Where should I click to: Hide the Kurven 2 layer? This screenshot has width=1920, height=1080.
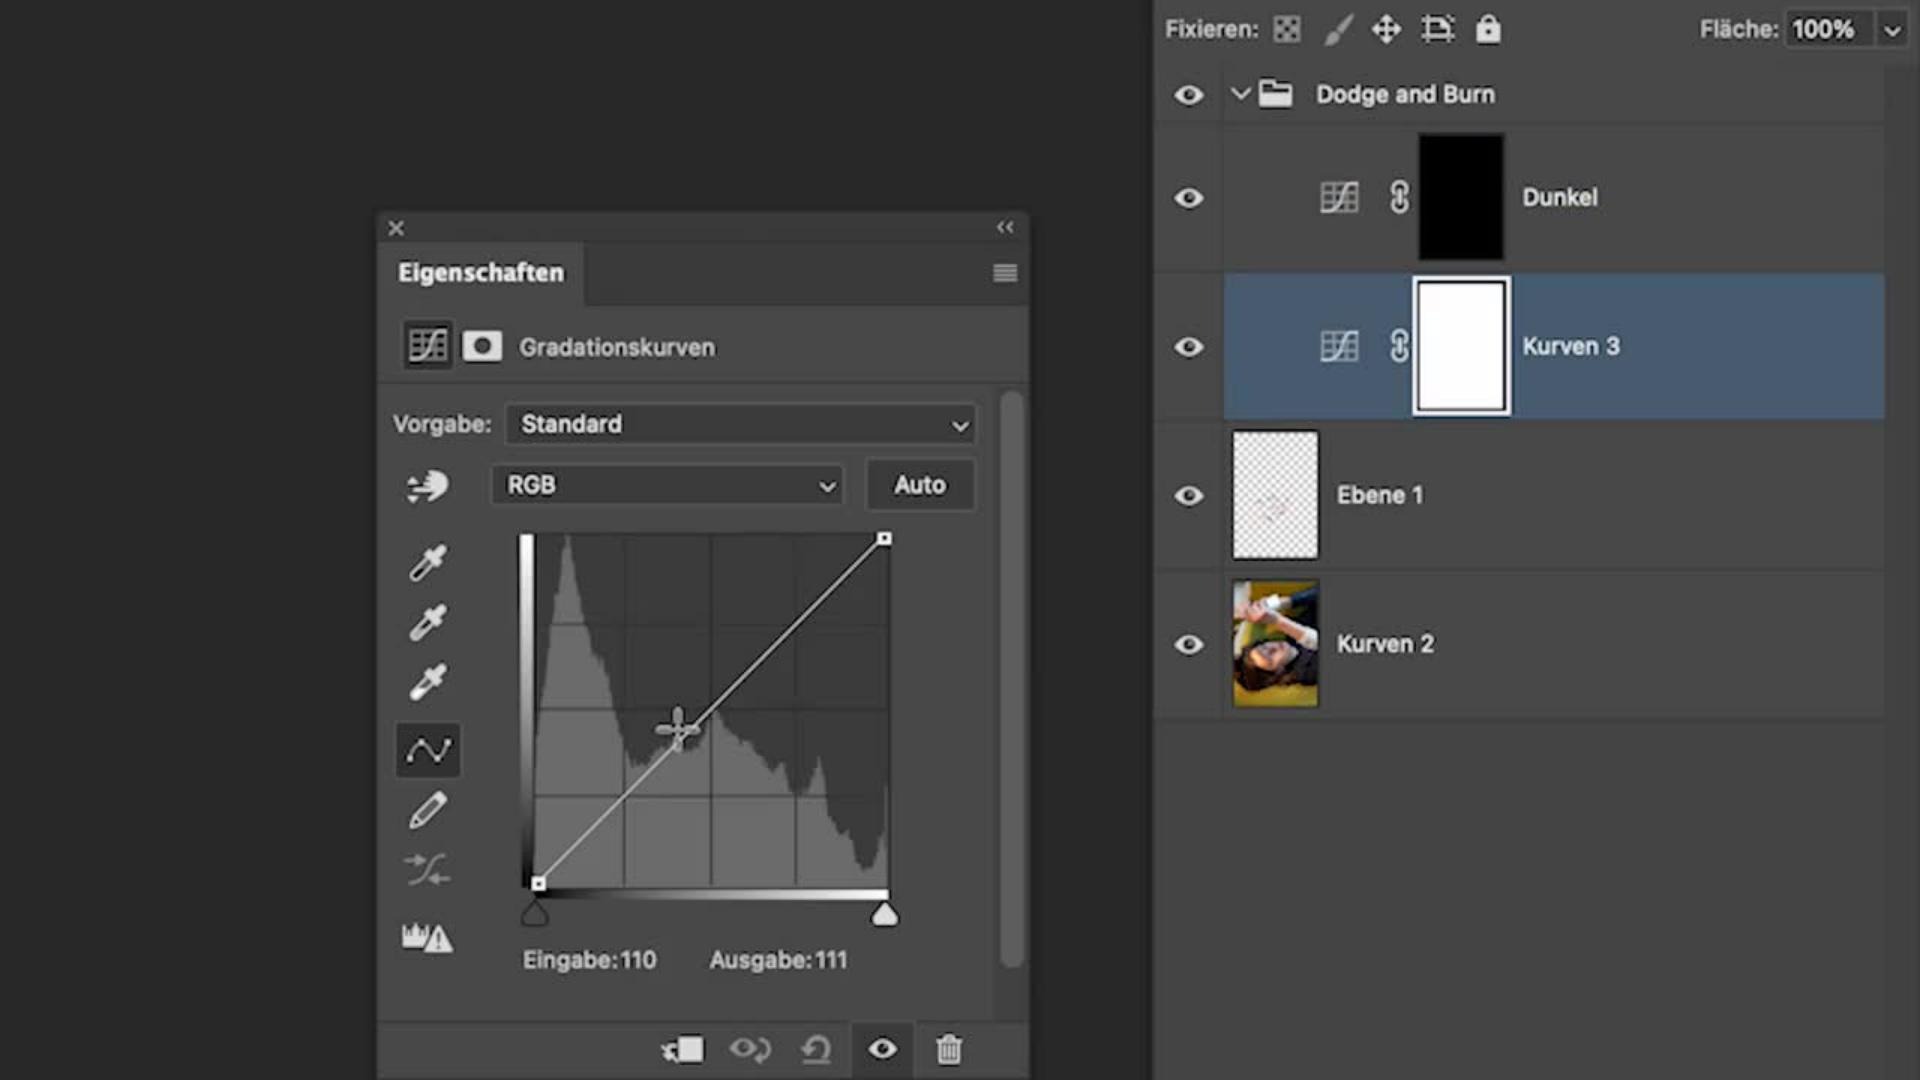1188,645
